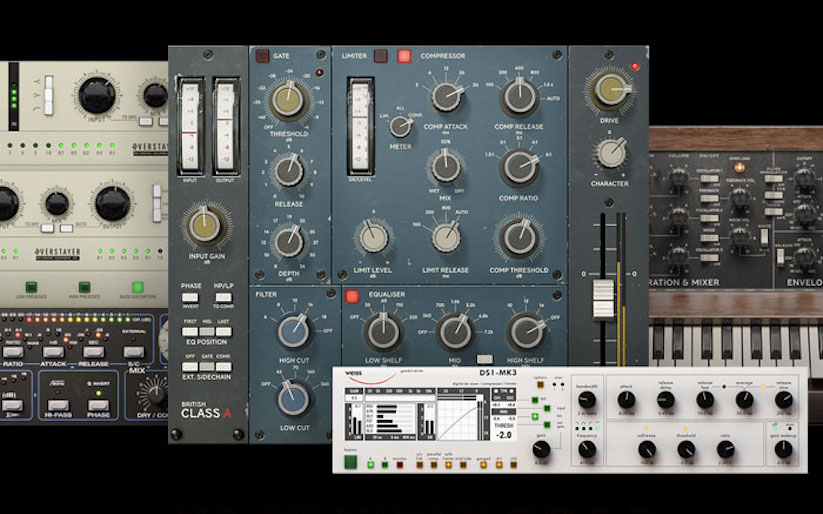The image size is (823, 514).
Task: Click the LIMIT RELEASE knob
Action: coord(446,237)
